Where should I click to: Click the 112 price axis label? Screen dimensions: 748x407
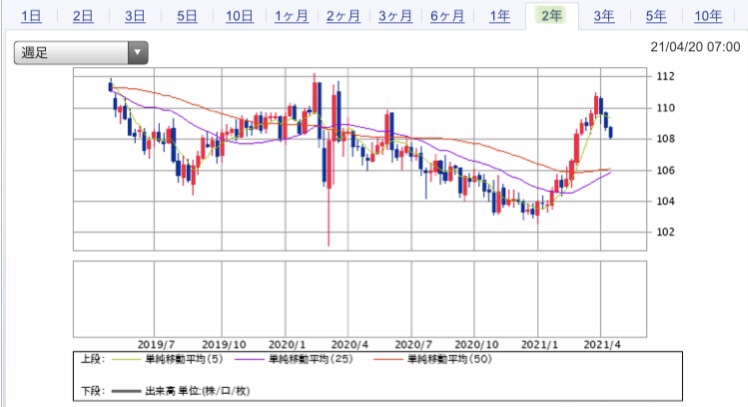(665, 76)
